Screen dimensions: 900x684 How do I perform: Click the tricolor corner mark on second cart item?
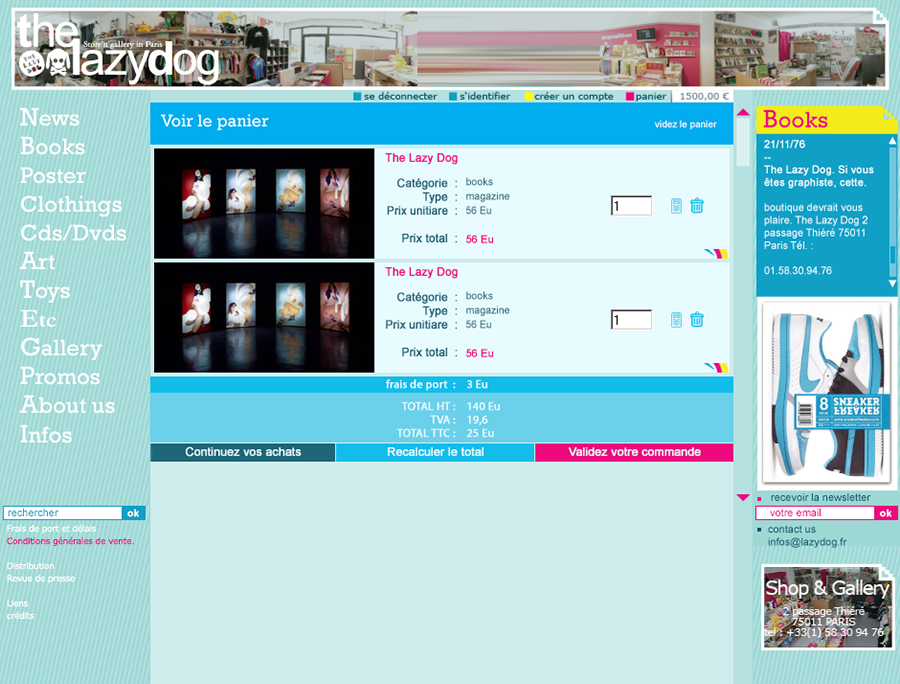716,368
